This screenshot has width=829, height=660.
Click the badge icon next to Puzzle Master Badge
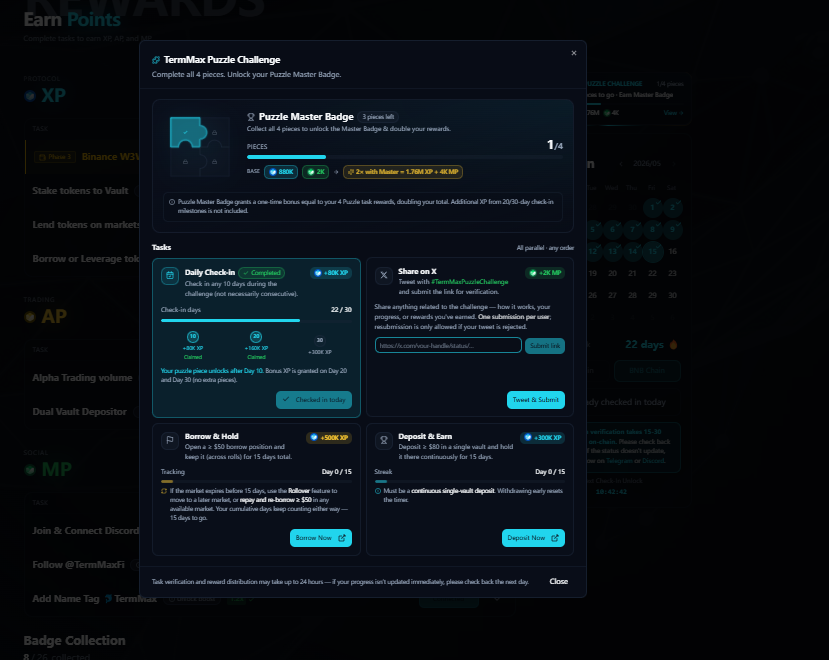coord(251,117)
